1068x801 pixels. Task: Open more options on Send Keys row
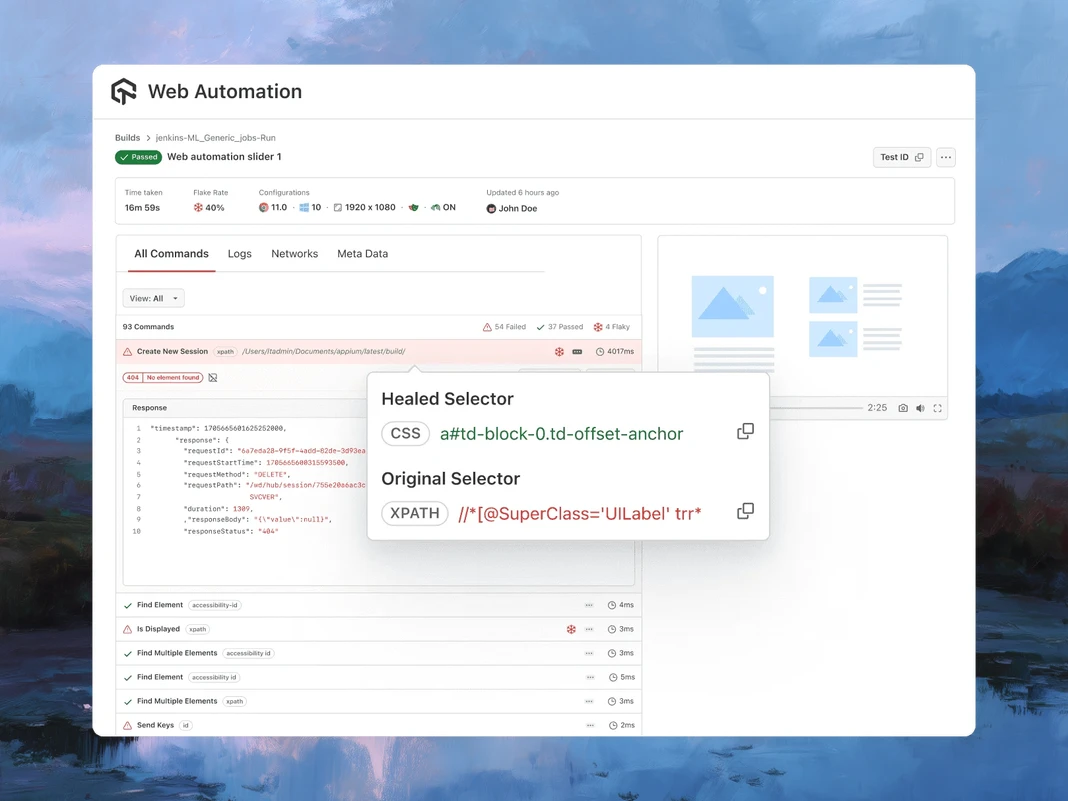tap(591, 725)
